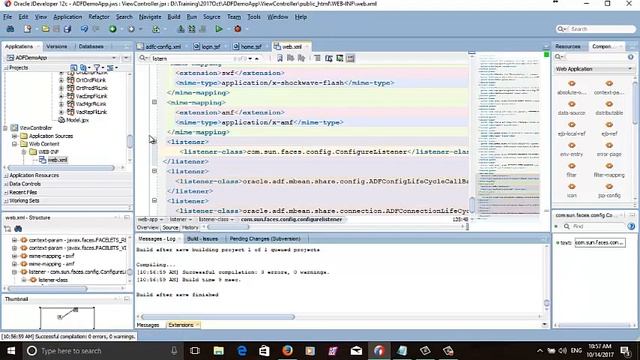The width and height of the screenshot is (640, 360).
Task: Click the binoculars search icon in main toolbar
Action: pos(10,29)
